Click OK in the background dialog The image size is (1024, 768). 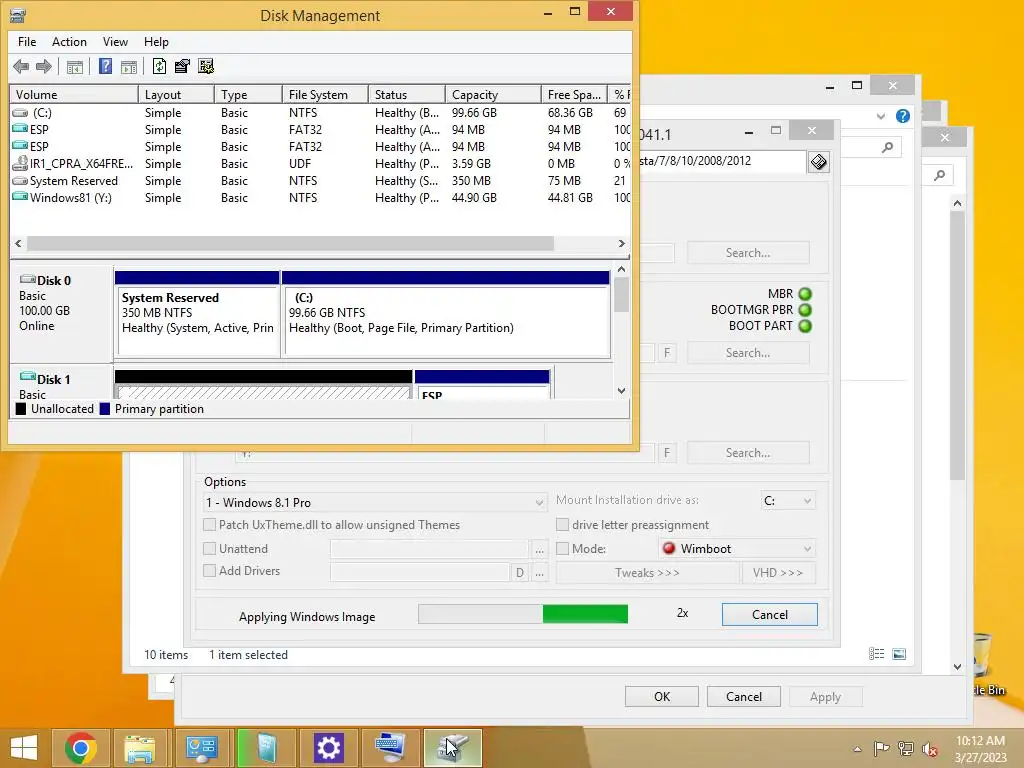pyautogui.click(x=662, y=697)
